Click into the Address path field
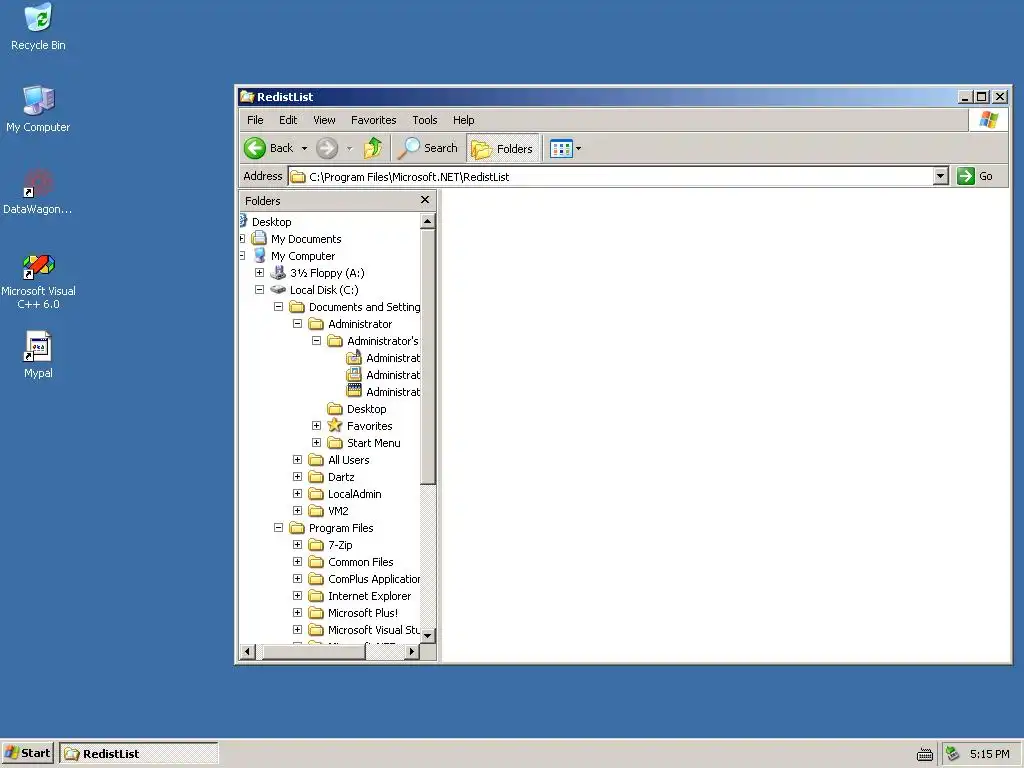This screenshot has width=1024, height=768. (611, 176)
